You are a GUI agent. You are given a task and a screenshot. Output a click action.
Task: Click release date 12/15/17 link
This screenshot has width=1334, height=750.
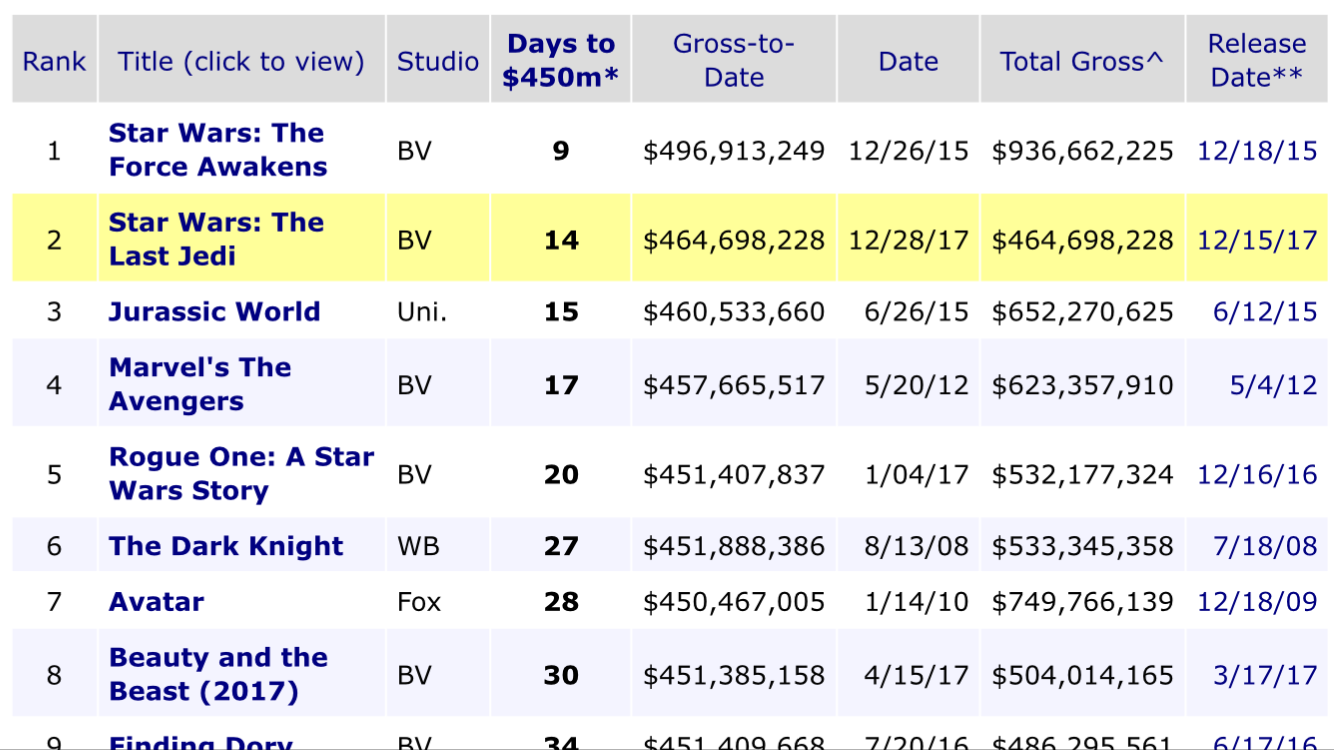tap(1257, 240)
